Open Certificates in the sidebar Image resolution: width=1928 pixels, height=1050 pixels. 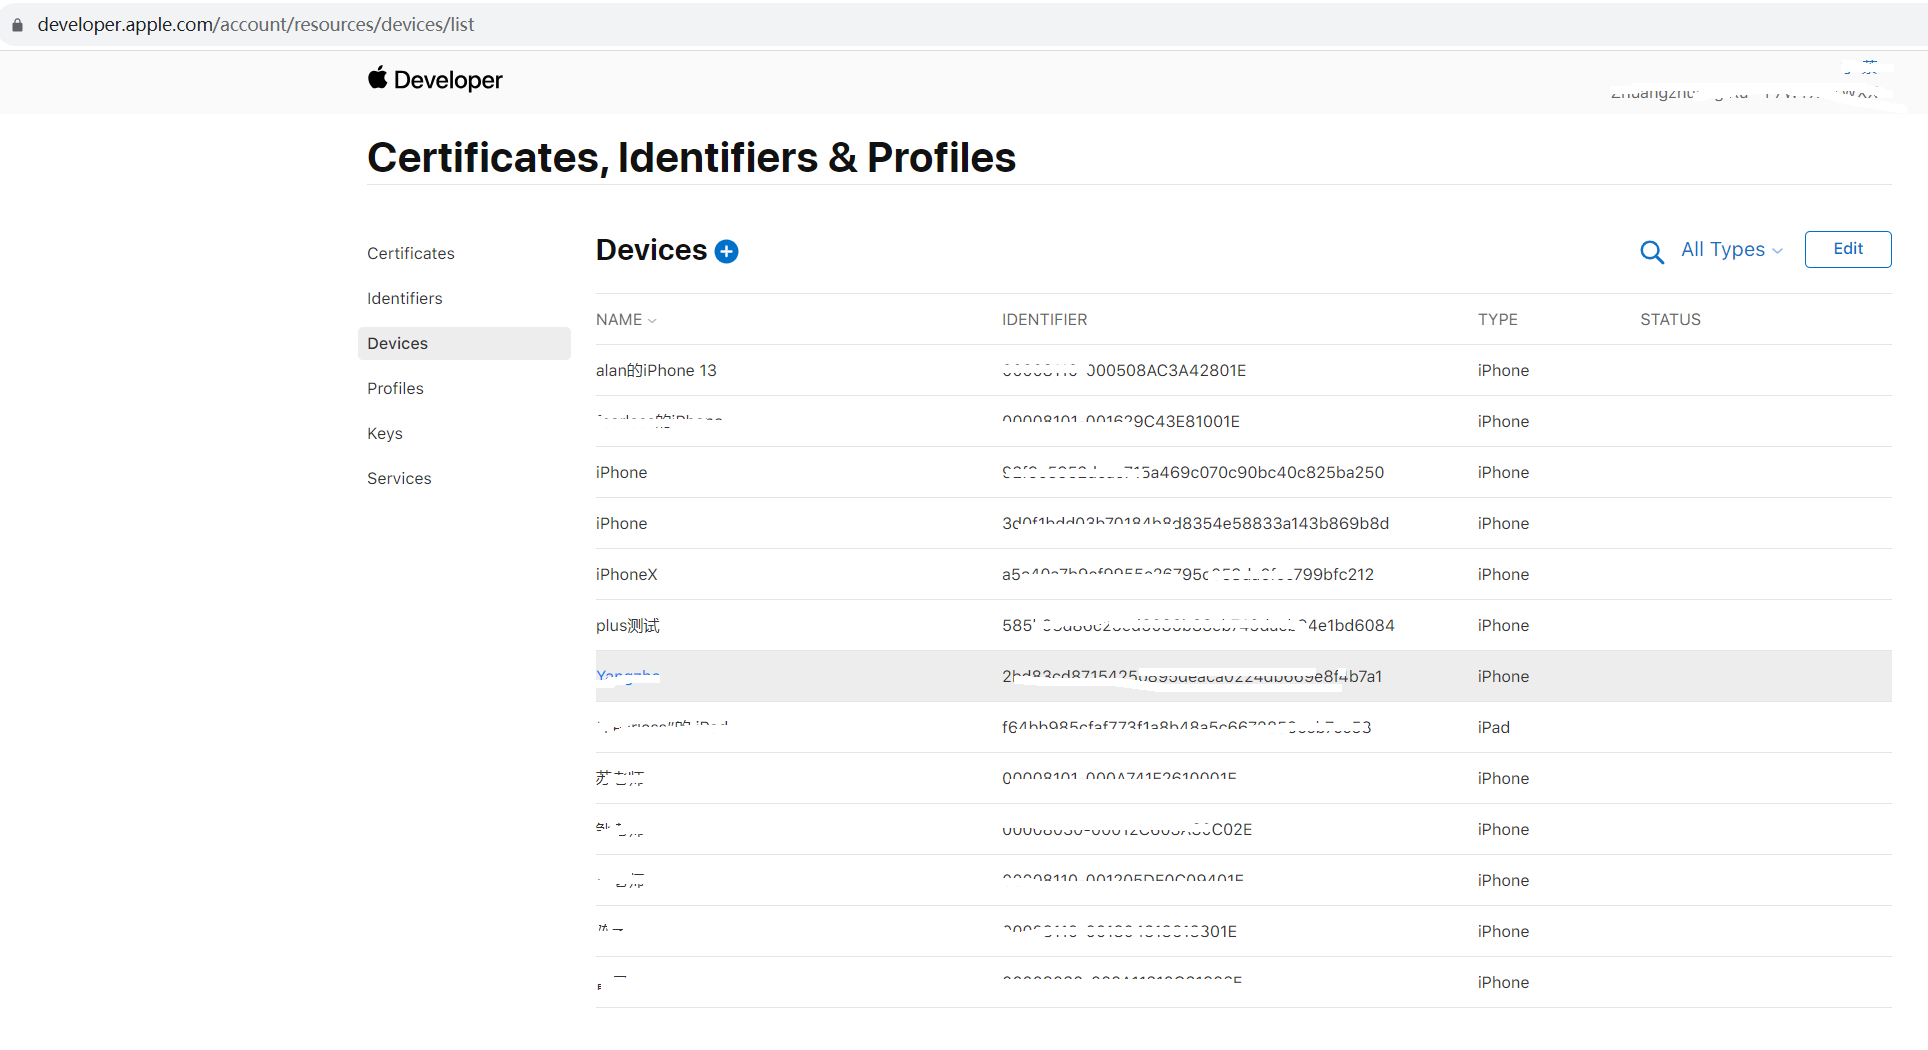pos(410,254)
